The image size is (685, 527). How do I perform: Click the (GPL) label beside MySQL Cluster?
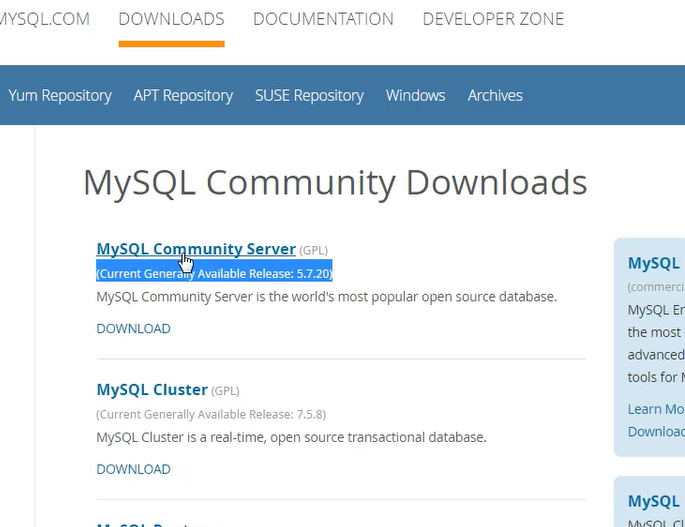click(225, 391)
